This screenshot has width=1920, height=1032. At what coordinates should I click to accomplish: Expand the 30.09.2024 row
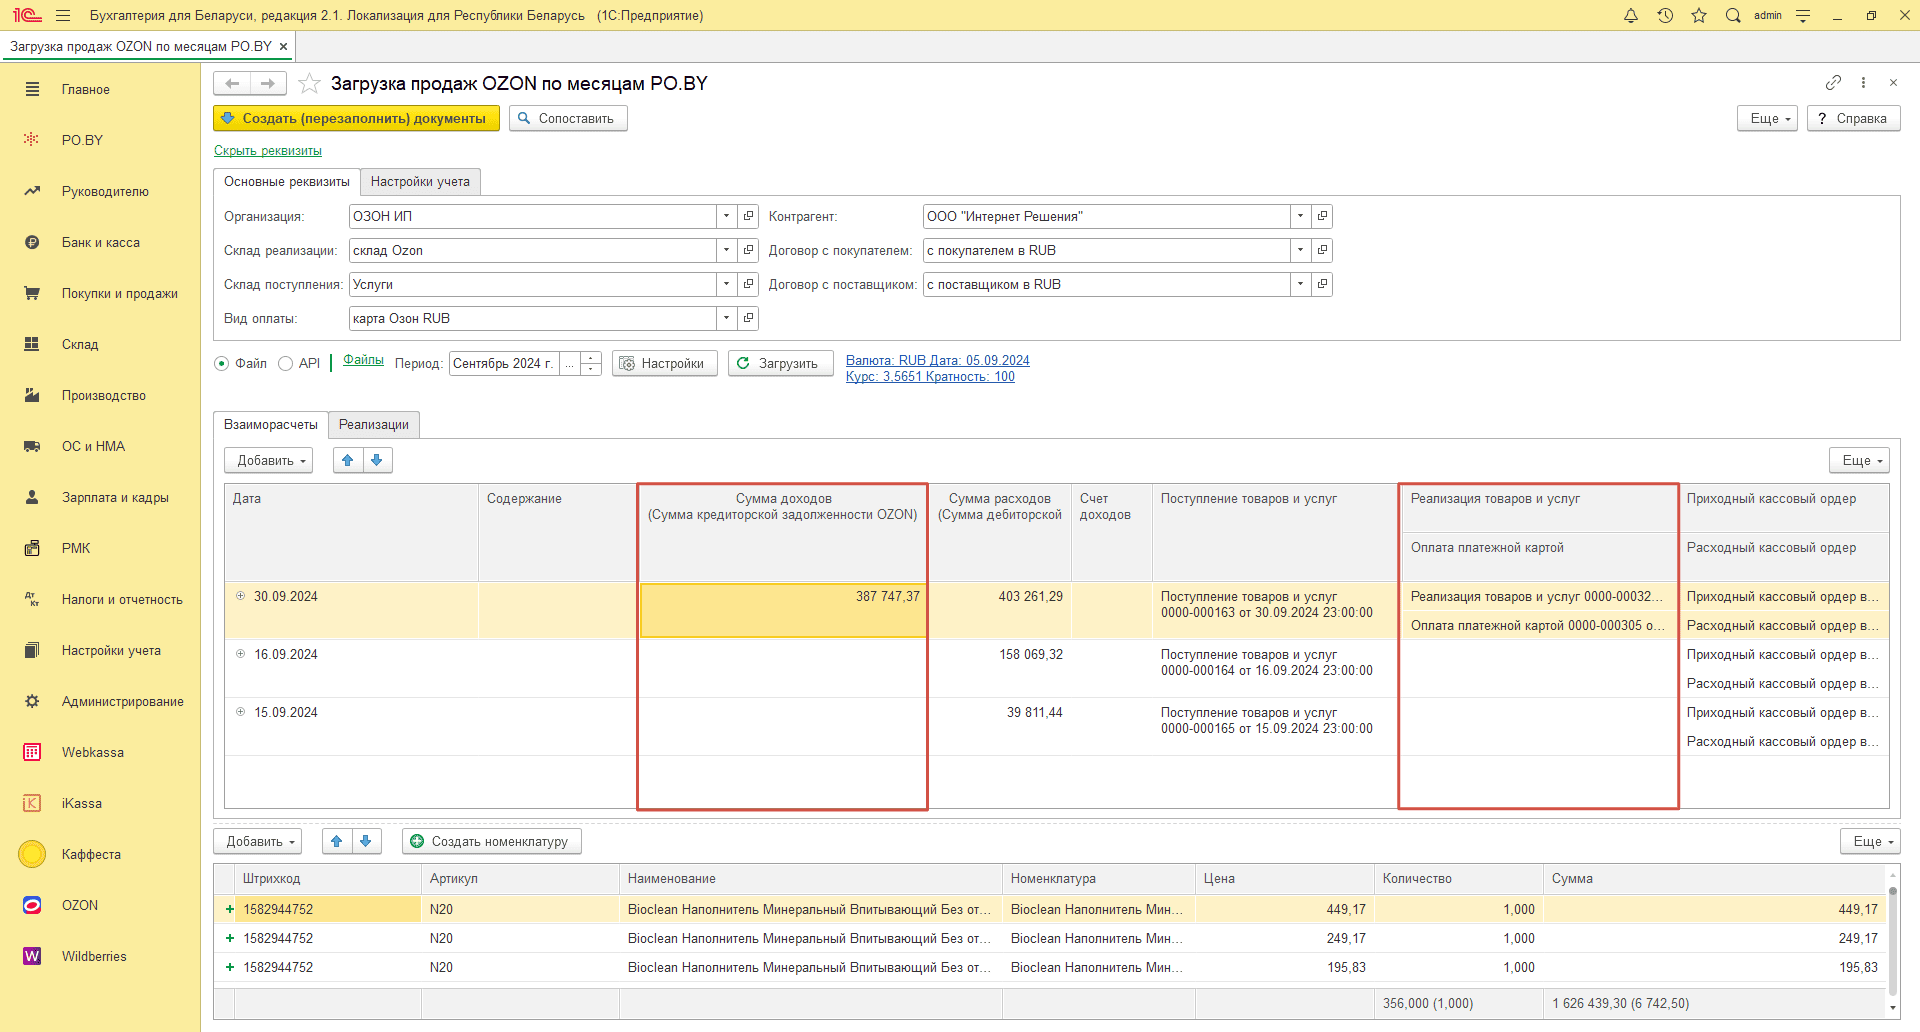click(x=240, y=596)
